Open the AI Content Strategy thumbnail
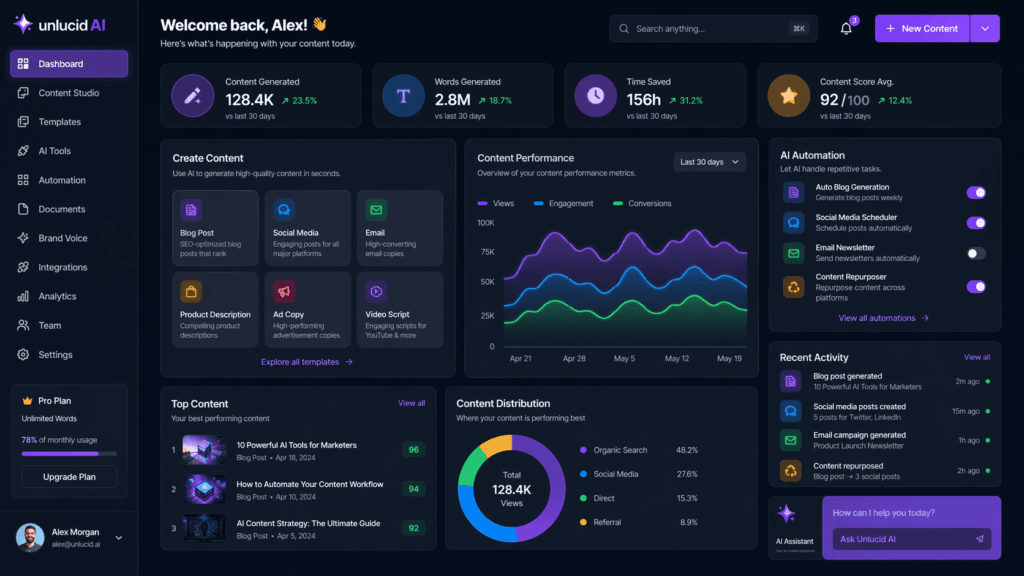Screen dimensions: 1024x576 (204, 528)
